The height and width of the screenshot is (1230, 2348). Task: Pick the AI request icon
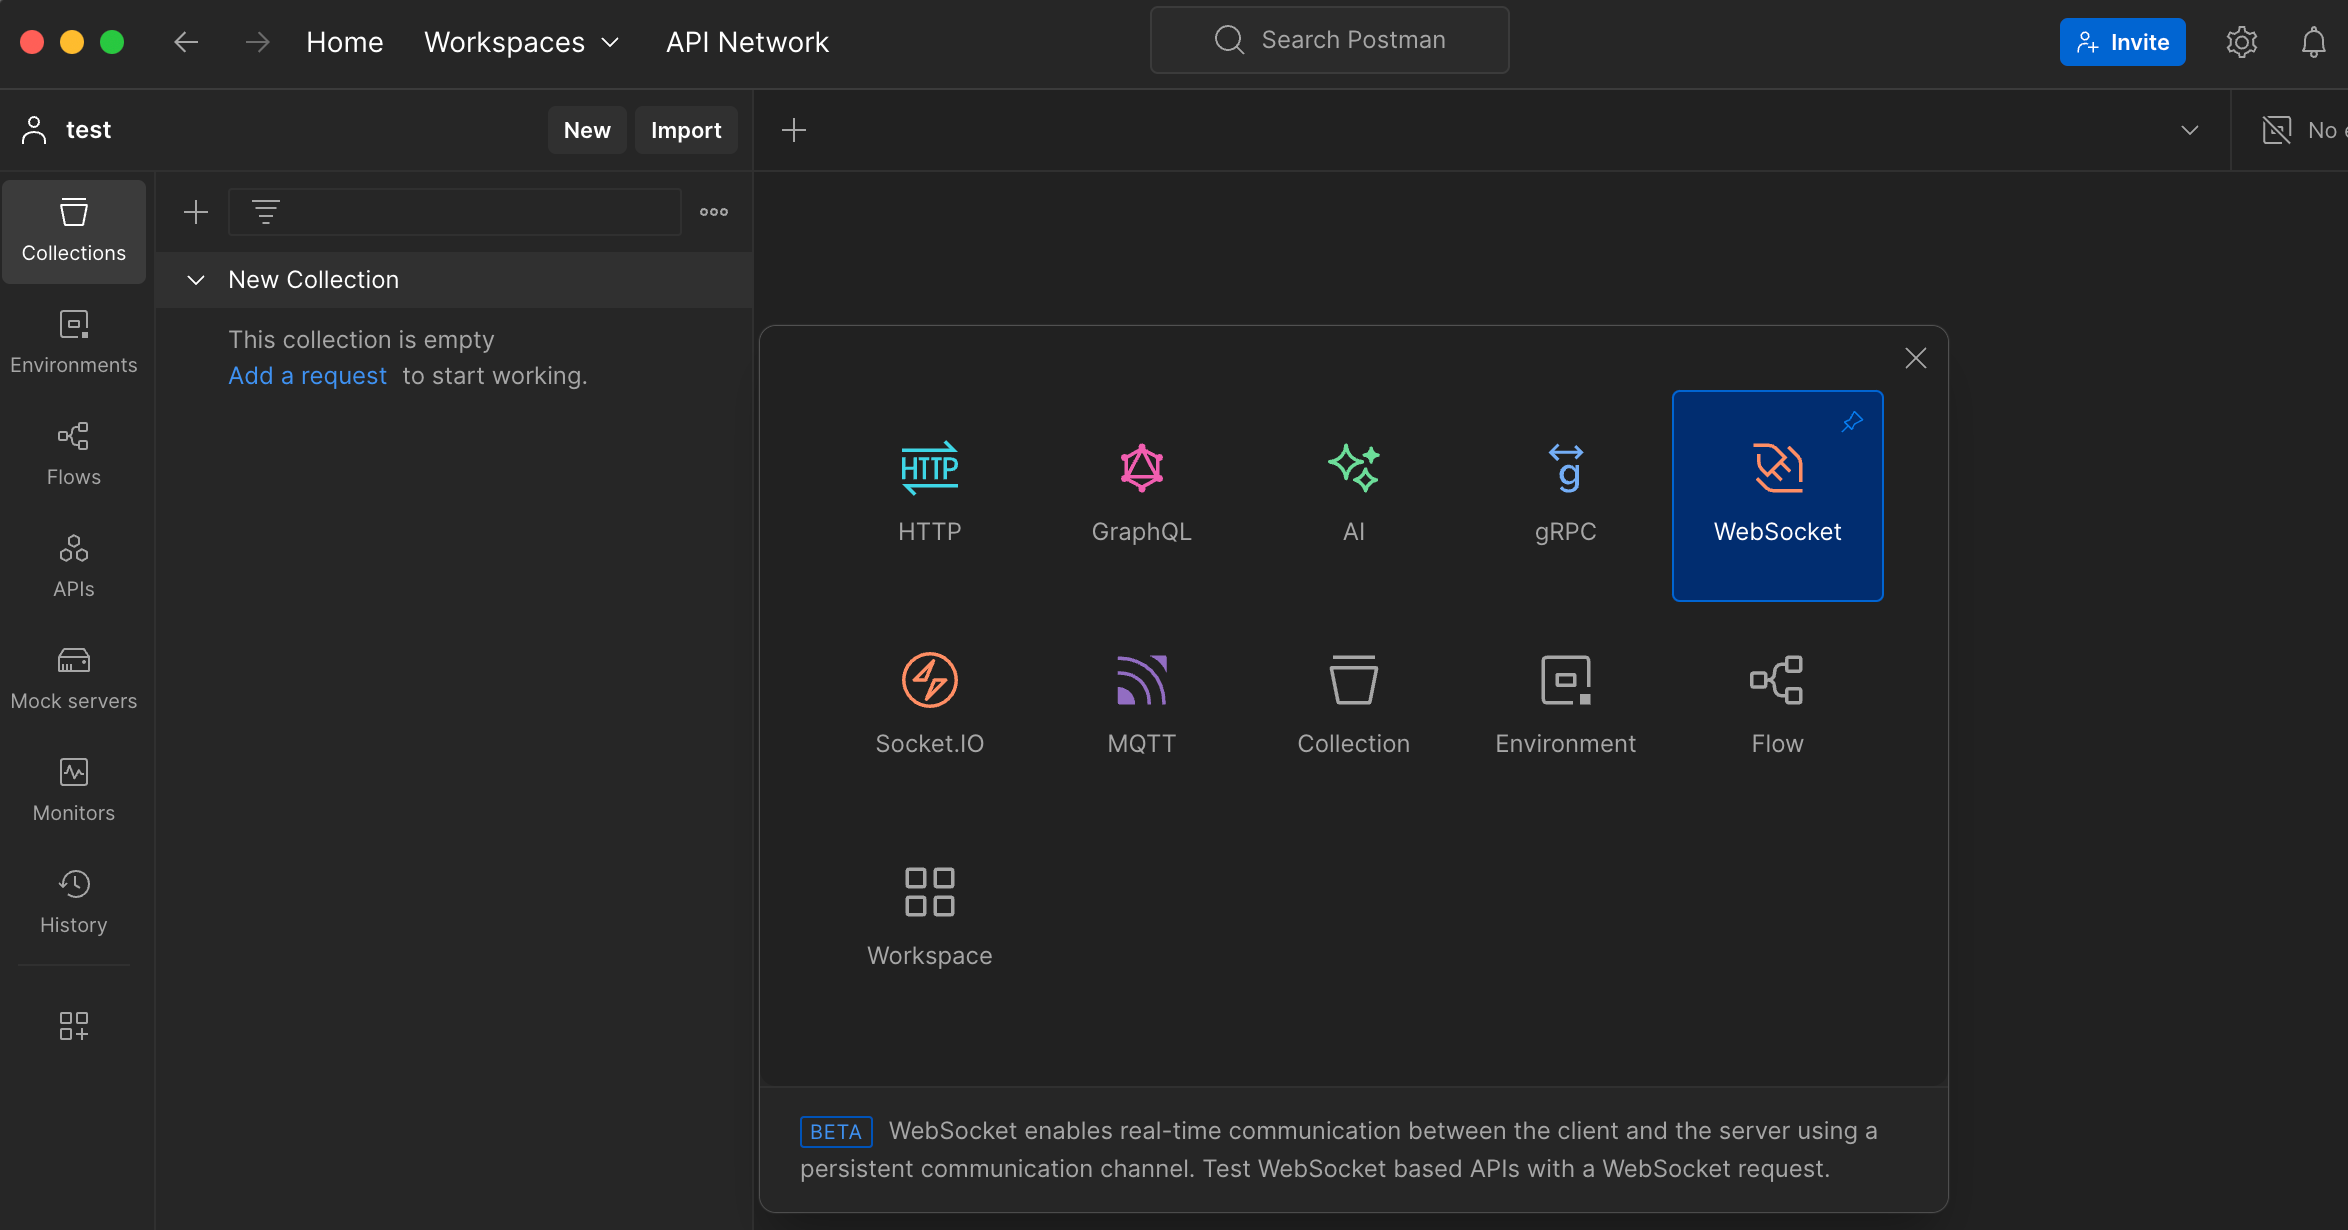point(1353,469)
